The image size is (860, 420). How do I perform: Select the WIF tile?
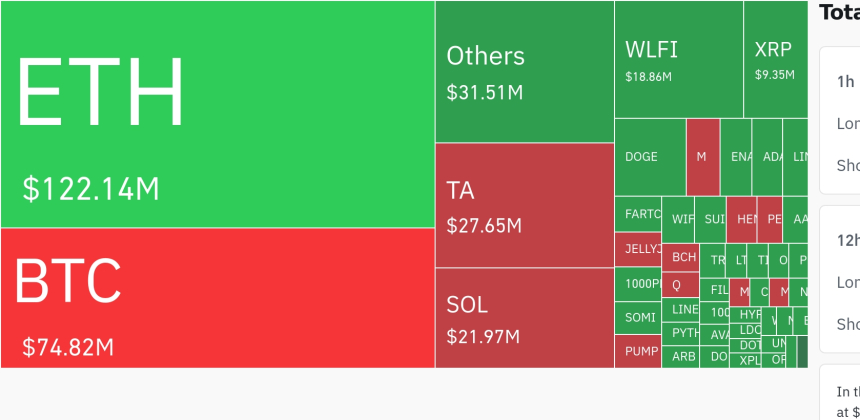(681, 219)
